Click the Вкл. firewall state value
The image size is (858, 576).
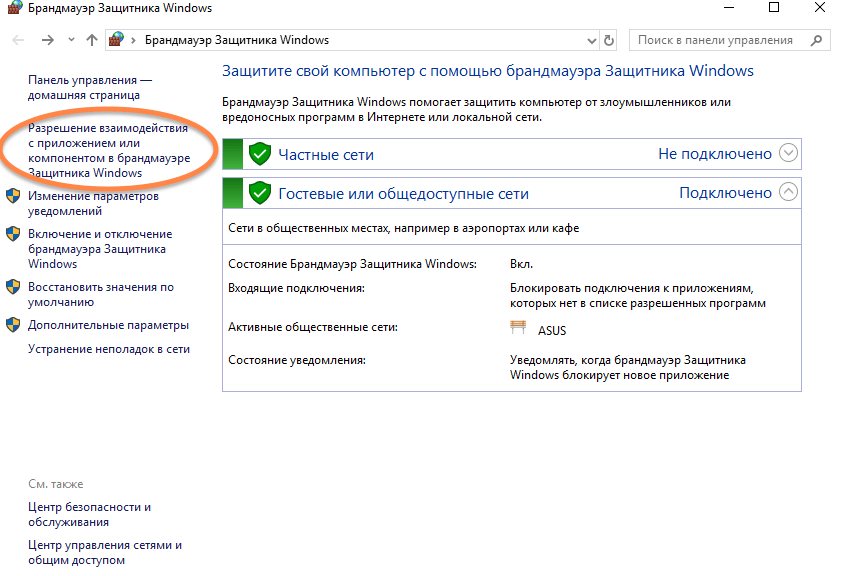(521, 264)
